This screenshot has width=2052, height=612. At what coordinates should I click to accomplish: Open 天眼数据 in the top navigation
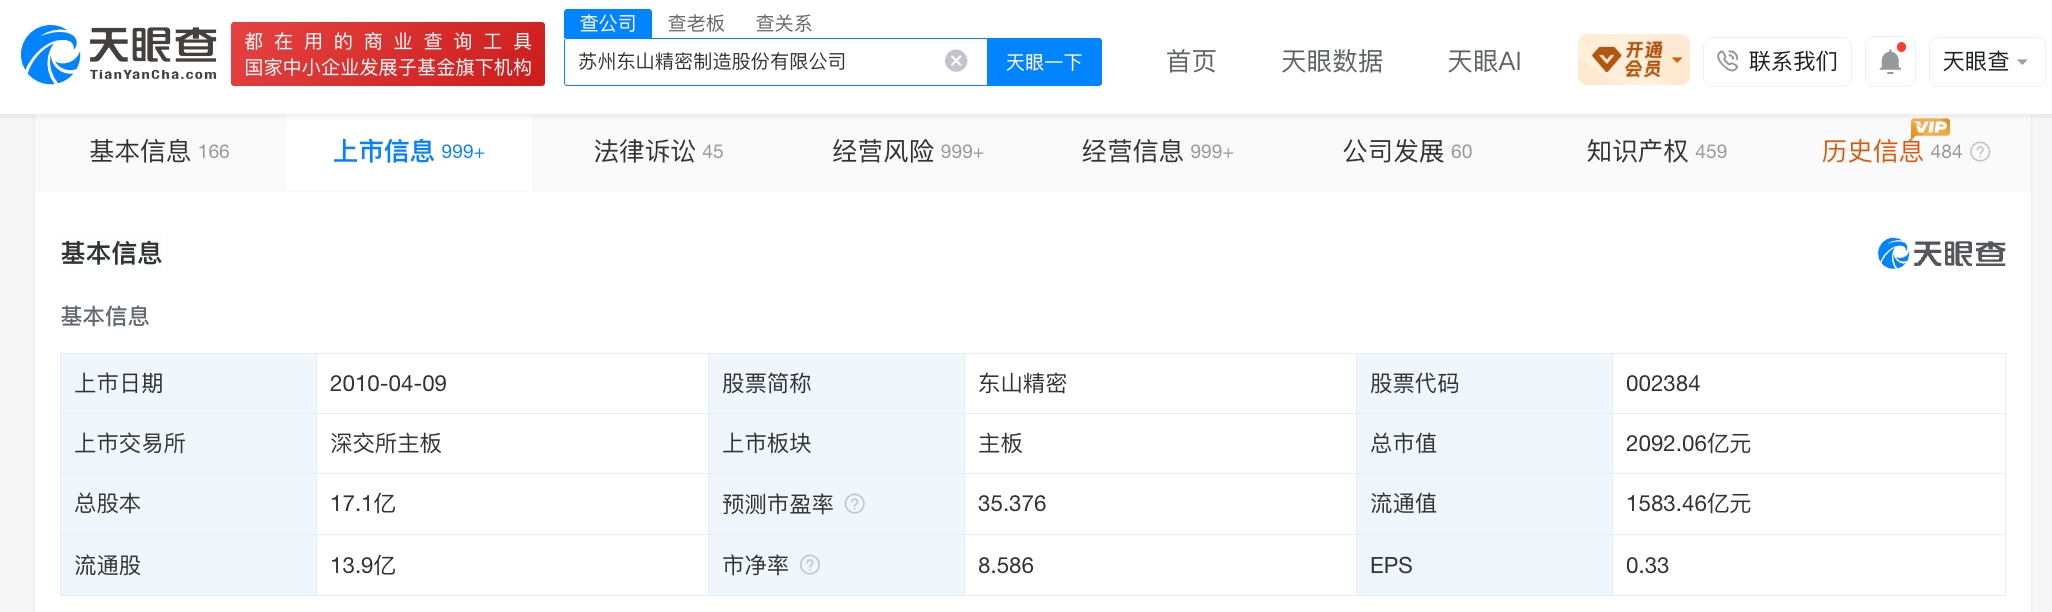(1332, 61)
